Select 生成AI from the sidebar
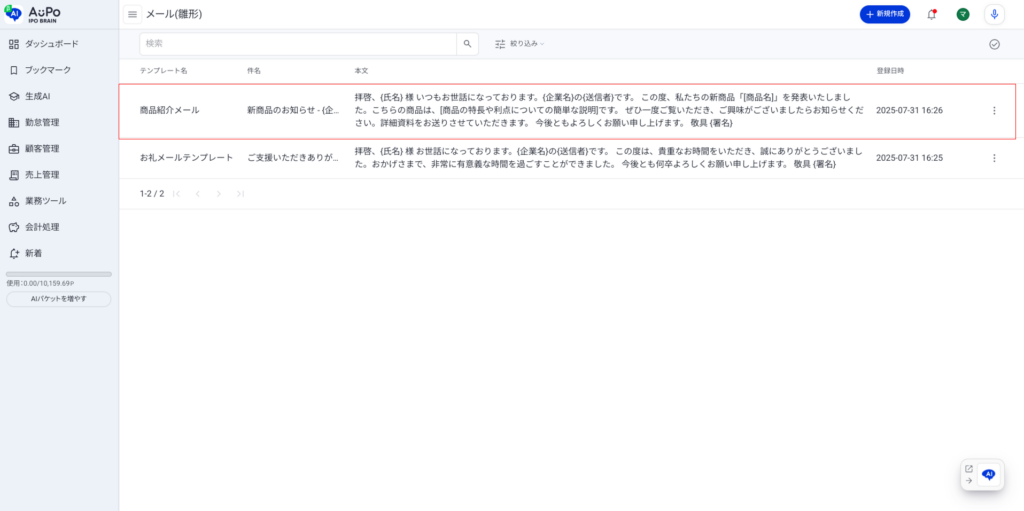 [x=37, y=96]
